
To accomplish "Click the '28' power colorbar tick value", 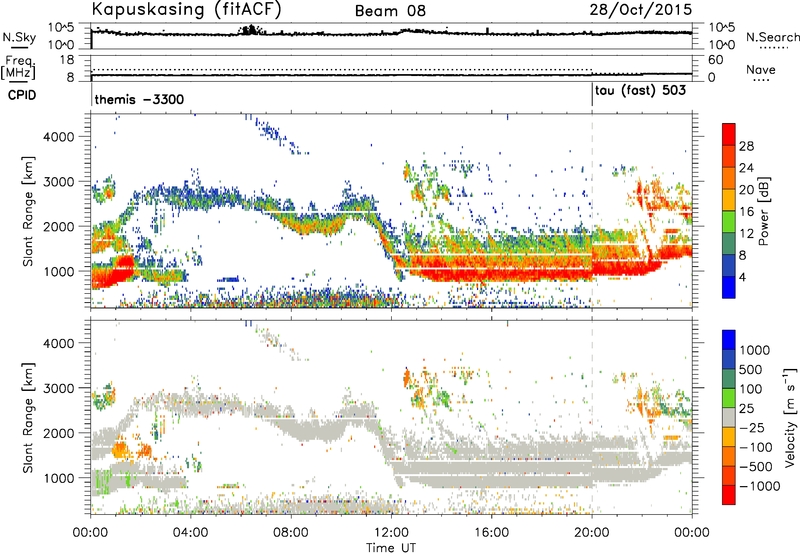I will click(746, 146).
